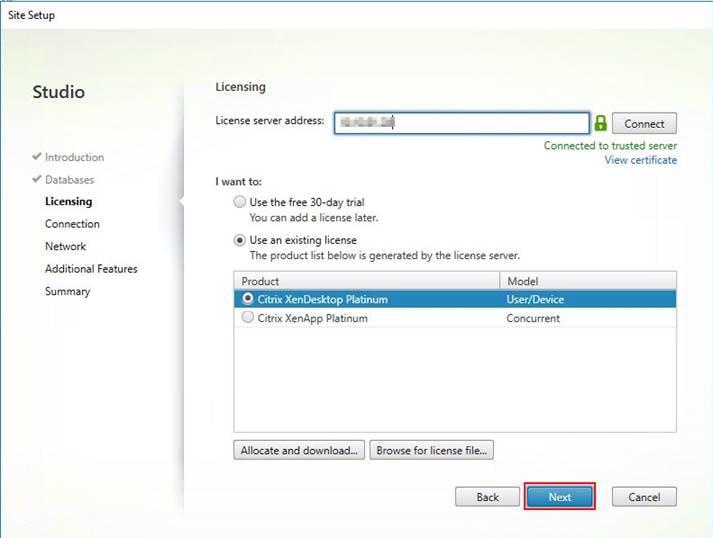Select the free 30-day trial option
Screen dimensions: 713x538
pyautogui.click(x=240, y=201)
